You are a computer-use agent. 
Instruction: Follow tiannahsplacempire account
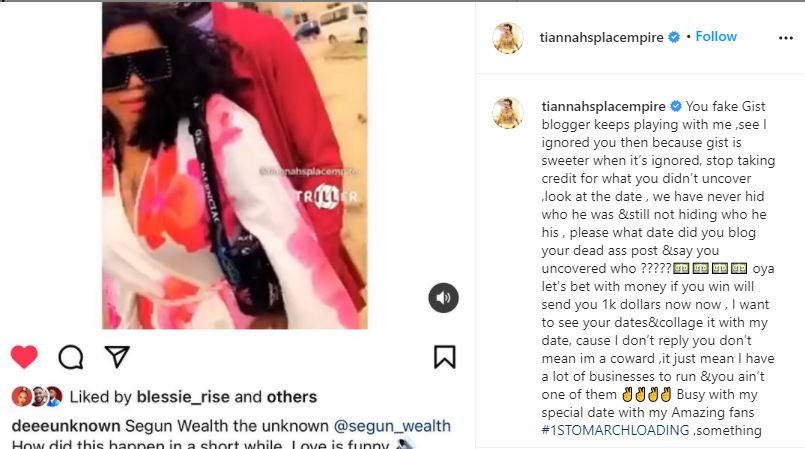pos(716,36)
